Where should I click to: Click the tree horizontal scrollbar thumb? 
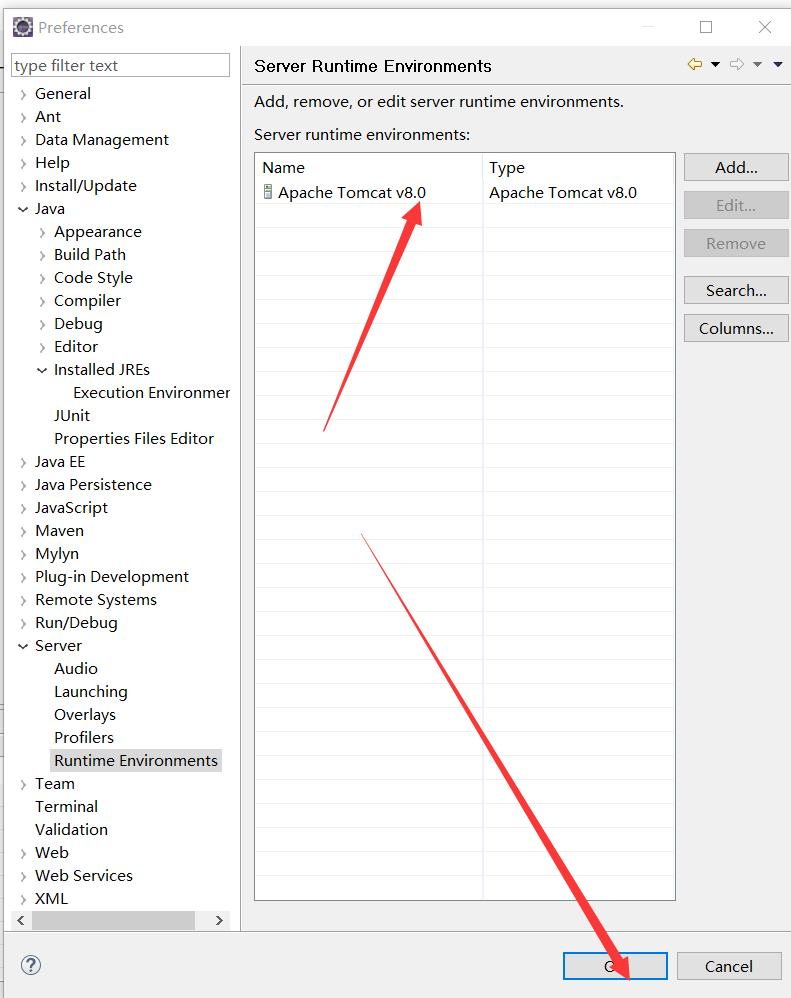tap(113, 920)
